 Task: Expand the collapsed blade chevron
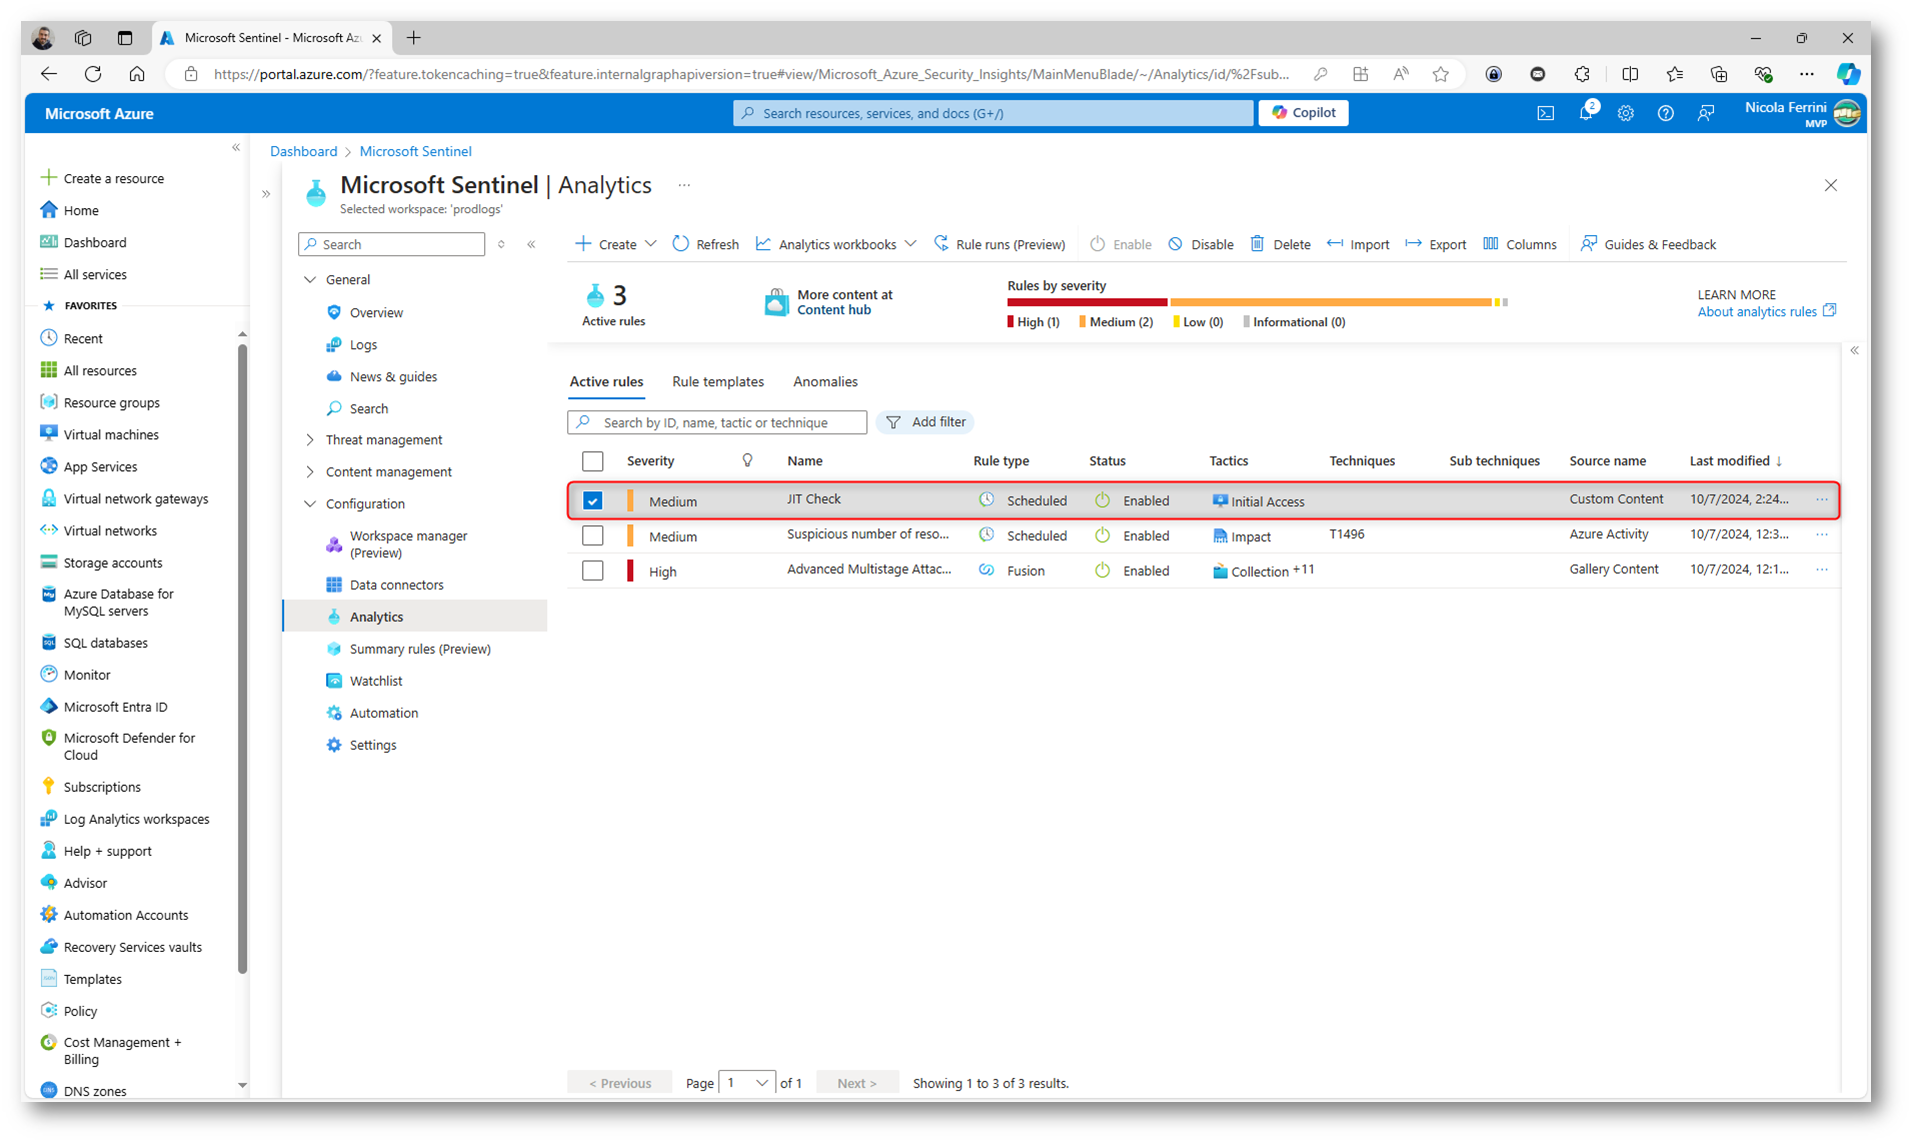point(266,194)
